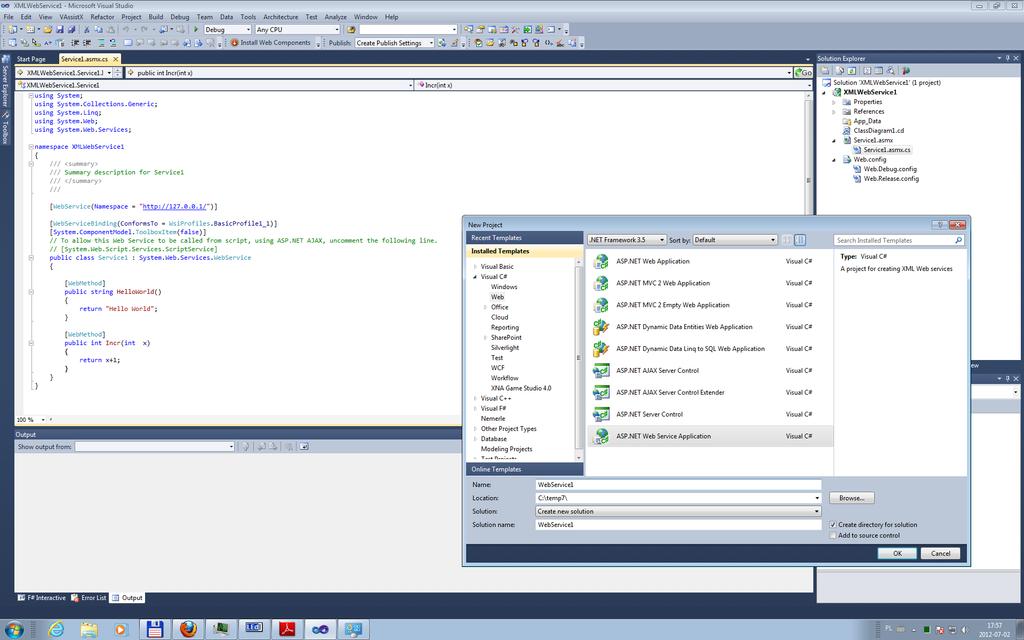Follow the http://127.0.0.1/ link in code
Viewport: 1024px width, 640px height.
pos(174,206)
